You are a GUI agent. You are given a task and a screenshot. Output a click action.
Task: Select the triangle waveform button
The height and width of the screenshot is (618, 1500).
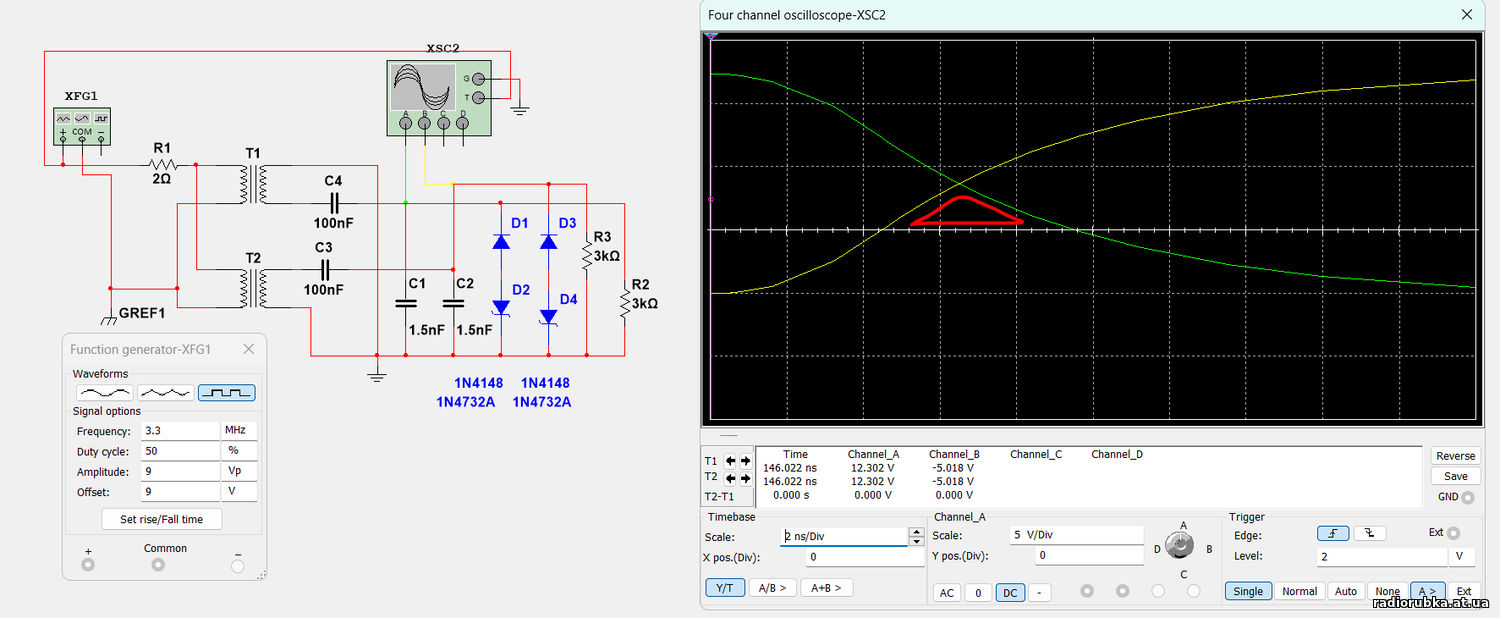click(x=166, y=393)
